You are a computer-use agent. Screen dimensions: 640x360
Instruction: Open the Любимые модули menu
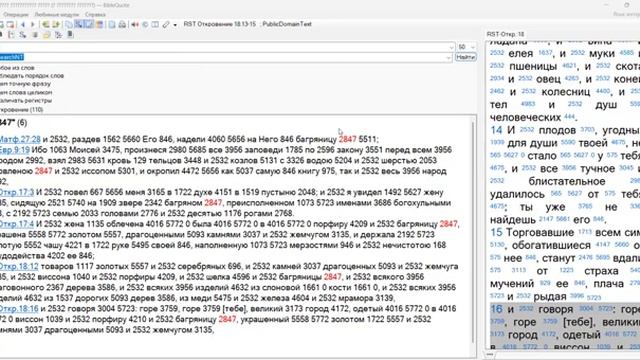point(57,14)
